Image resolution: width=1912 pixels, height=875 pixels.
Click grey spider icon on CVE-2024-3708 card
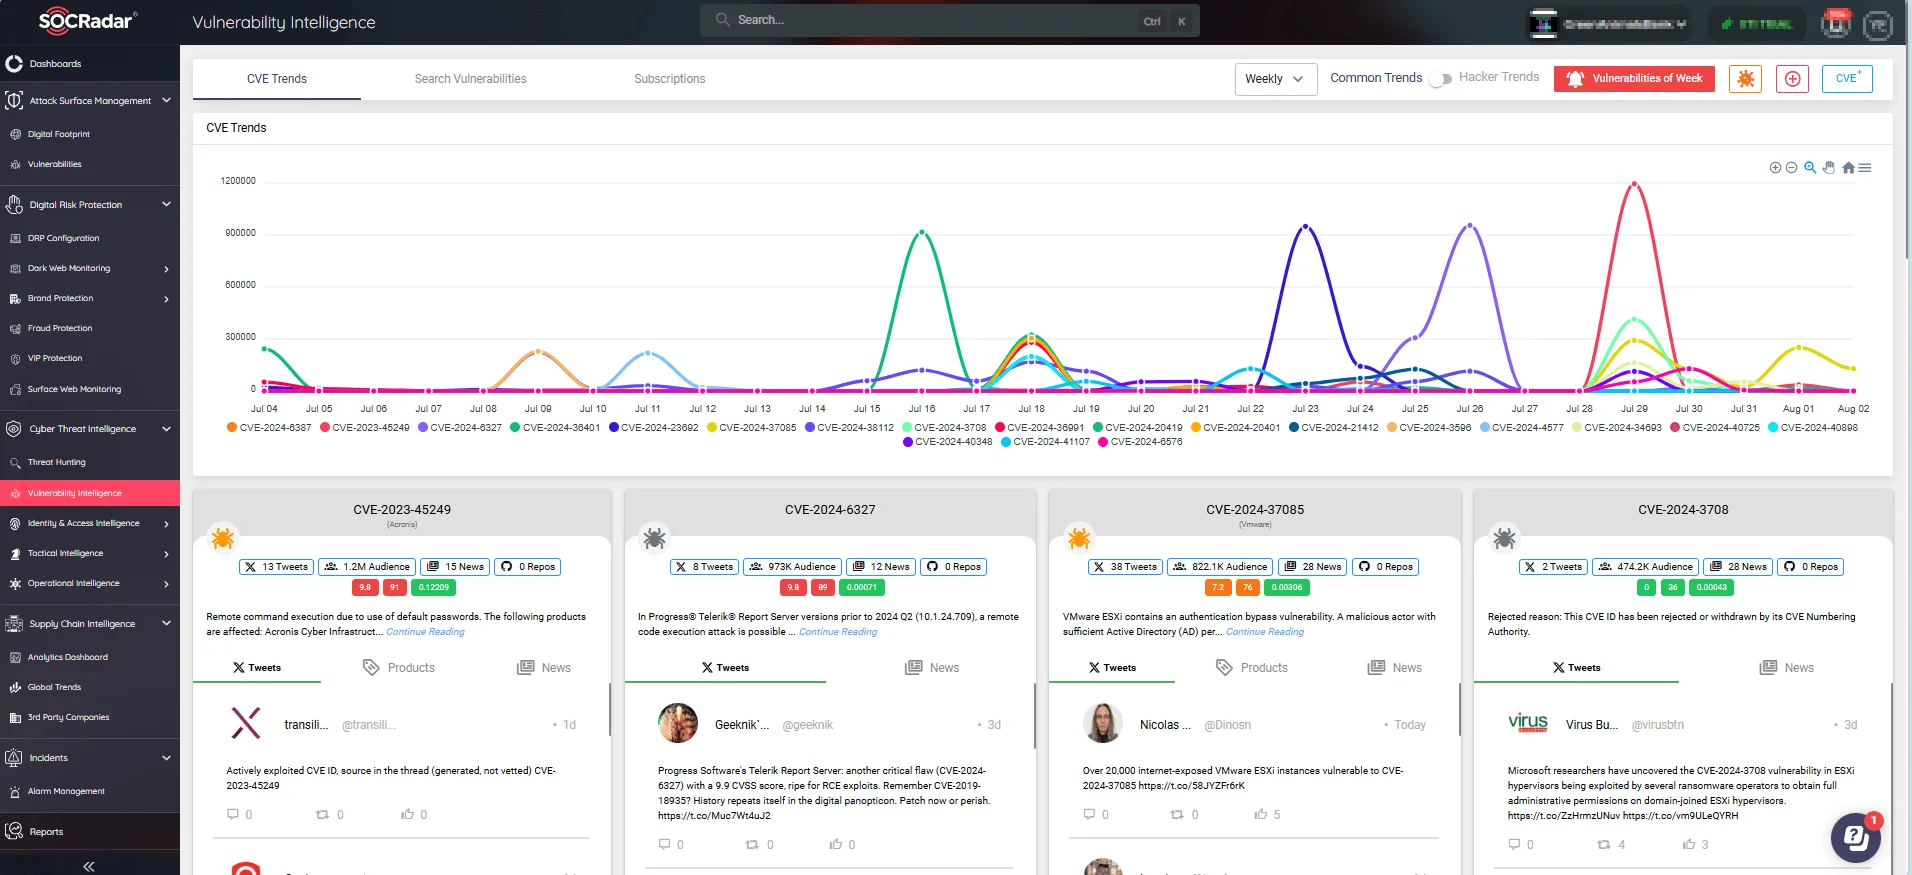pyautogui.click(x=1504, y=538)
